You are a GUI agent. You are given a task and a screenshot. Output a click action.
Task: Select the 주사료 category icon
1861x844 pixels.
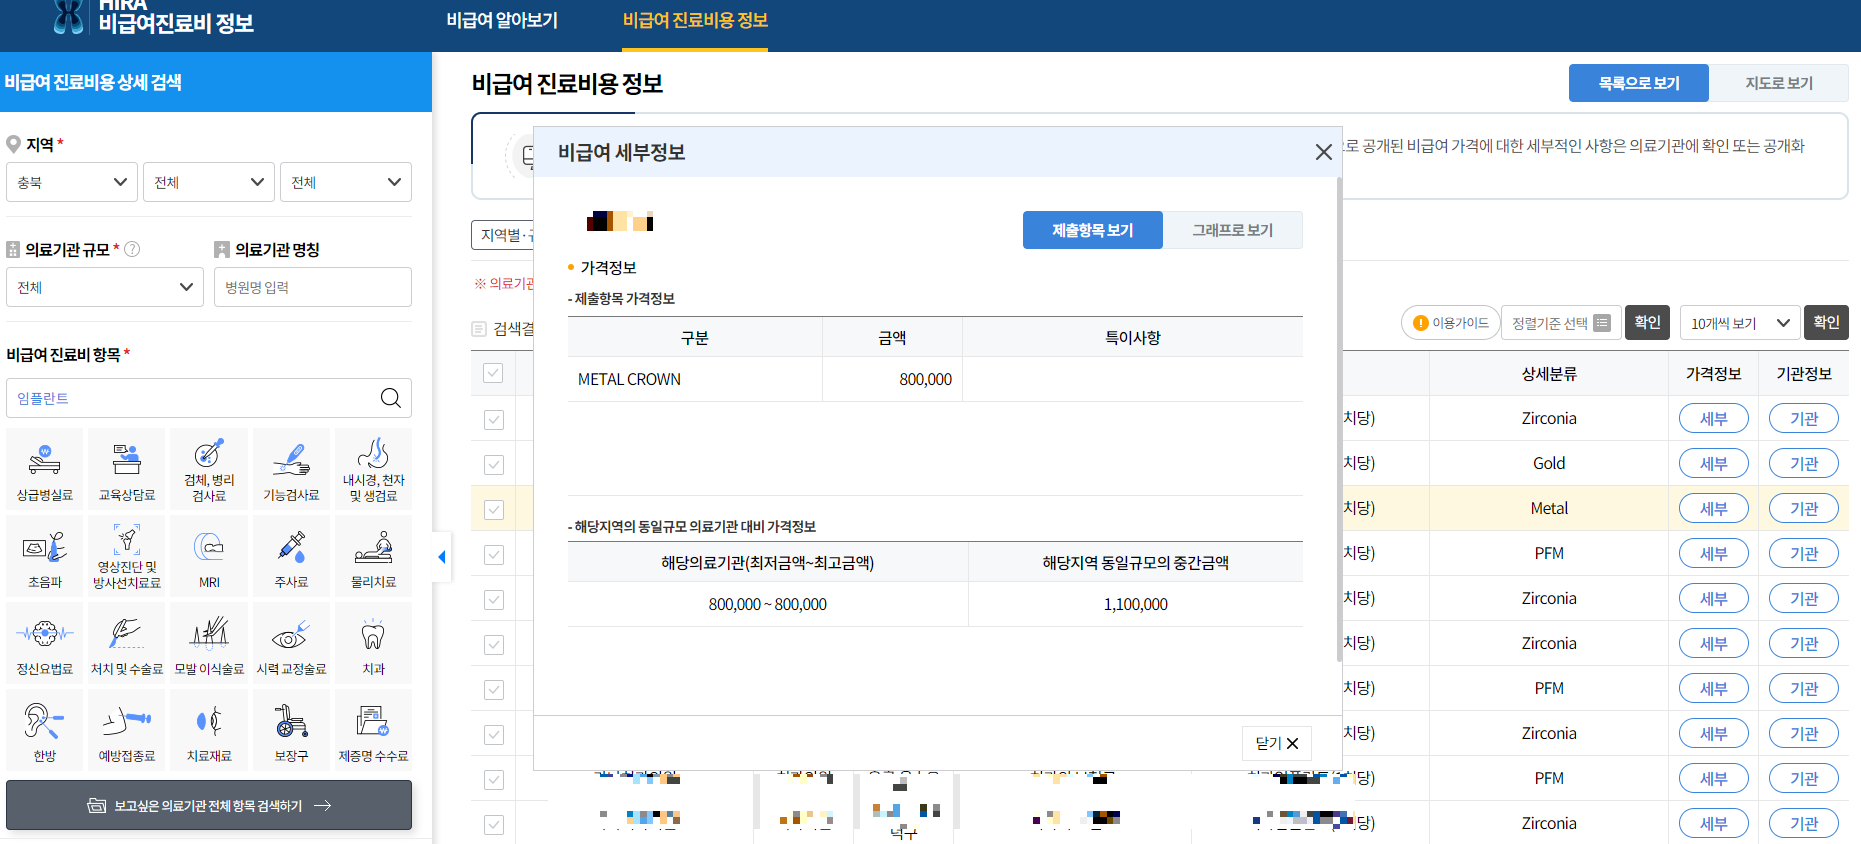[291, 556]
